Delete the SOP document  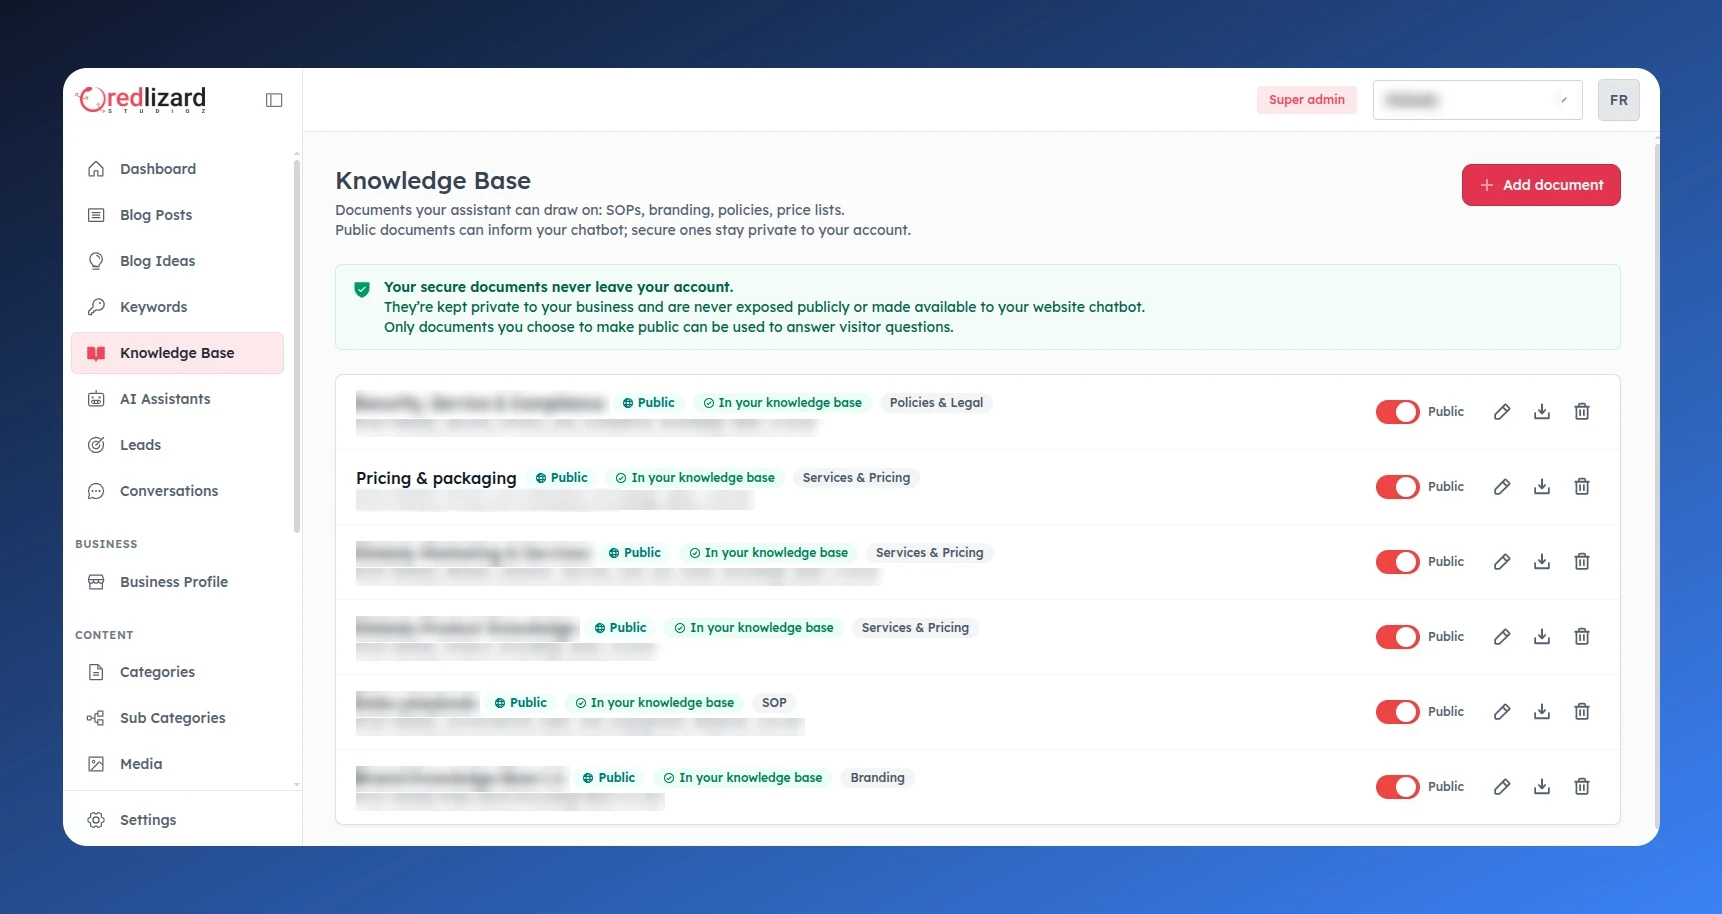[x=1582, y=712]
